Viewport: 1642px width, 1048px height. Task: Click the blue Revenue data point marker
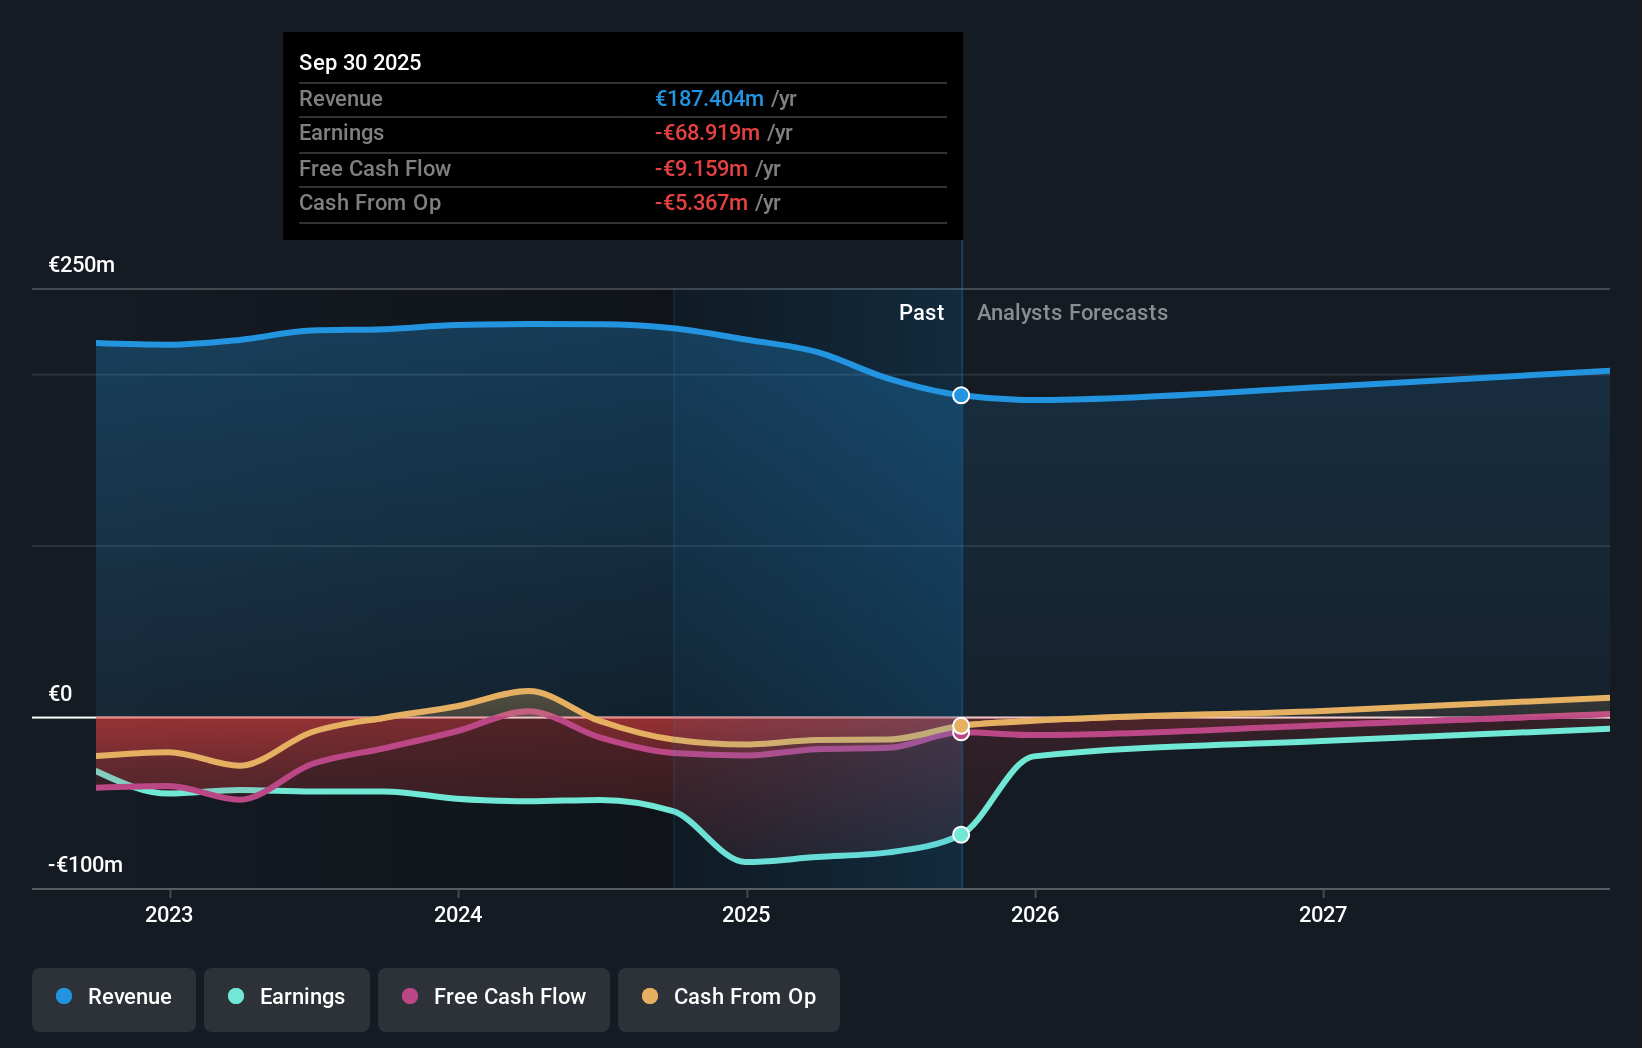point(960,395)
